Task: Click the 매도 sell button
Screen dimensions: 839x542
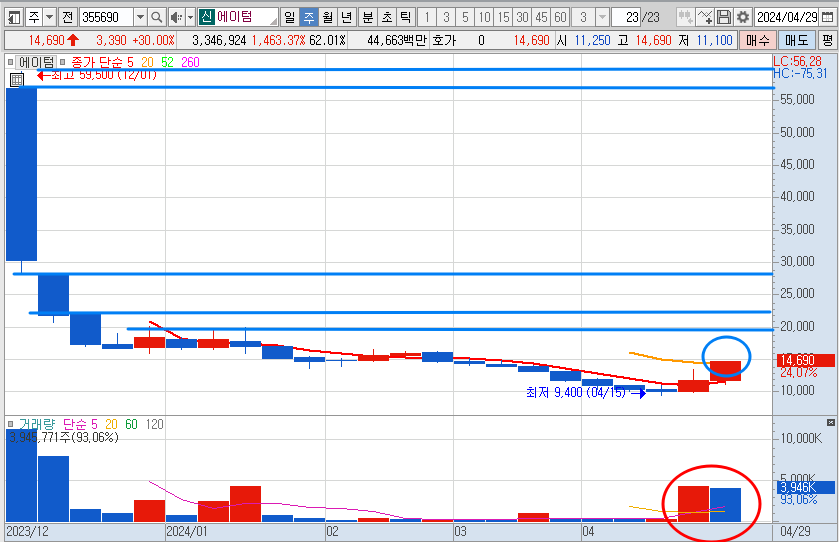Action: click(796, 40)
